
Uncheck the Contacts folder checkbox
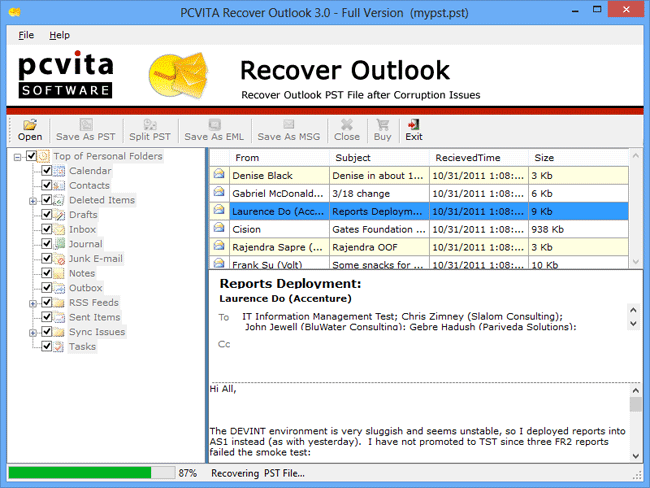pyautogui.click(x=46, y=185)
